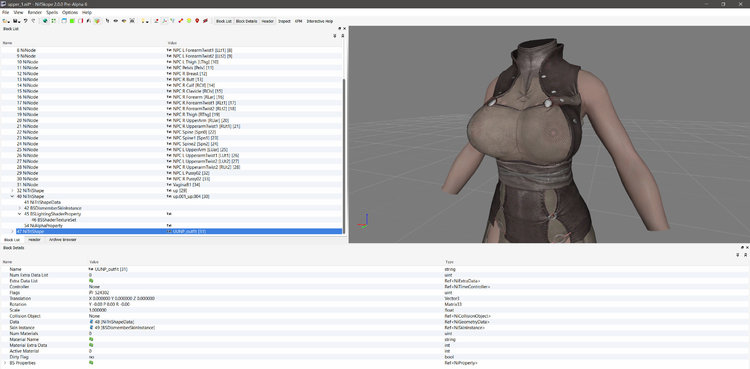
Task: Click the red-edged page icon in toolbar
Action: (x=81, y=21)
